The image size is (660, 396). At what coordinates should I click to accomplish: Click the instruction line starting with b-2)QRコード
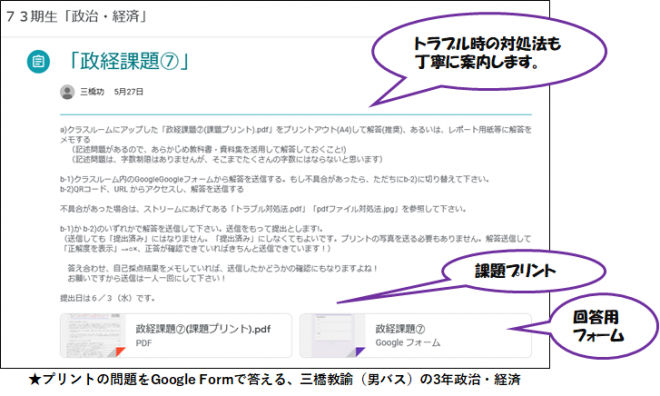(152, 189)
